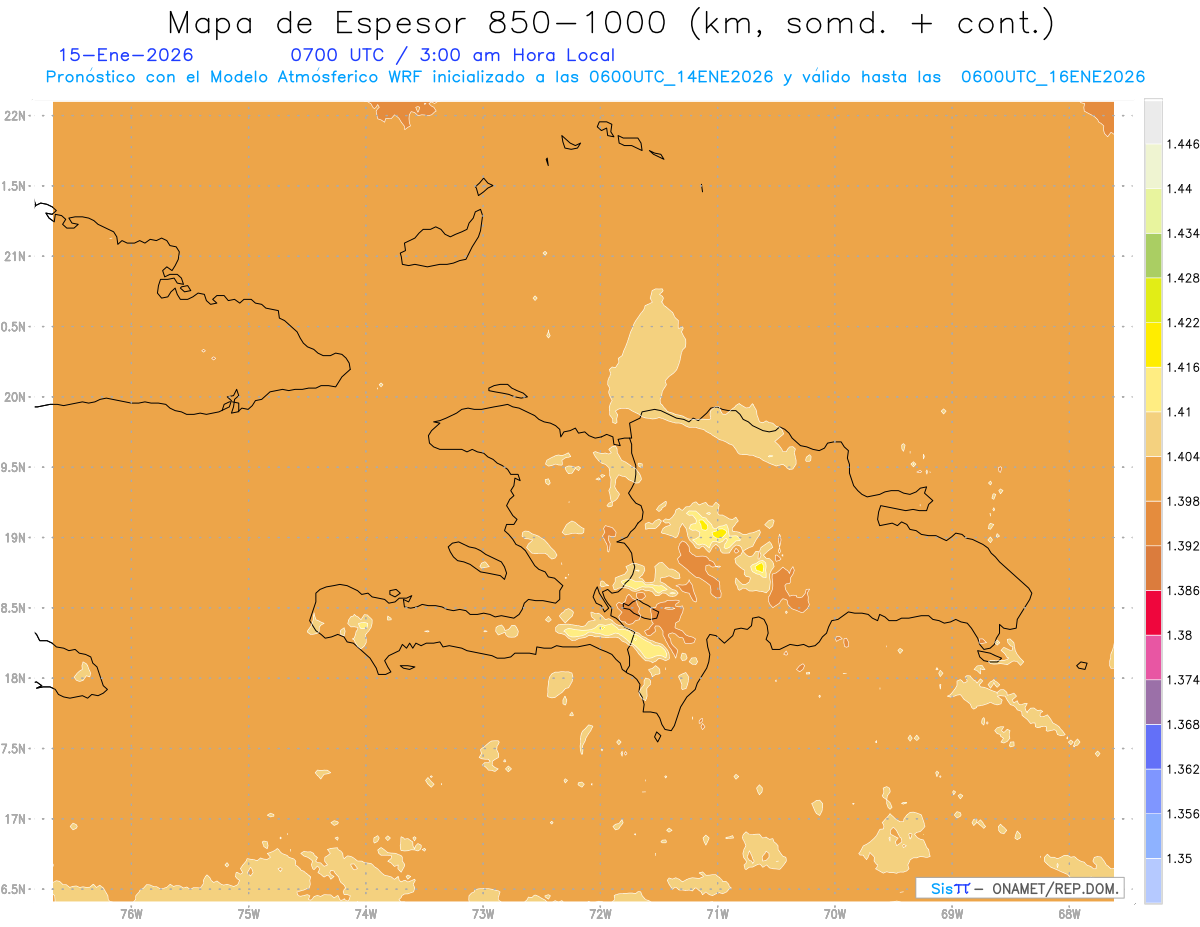
Task: Pick the grey swatch above the 1.446 legend value
Action: [1153, 121]
